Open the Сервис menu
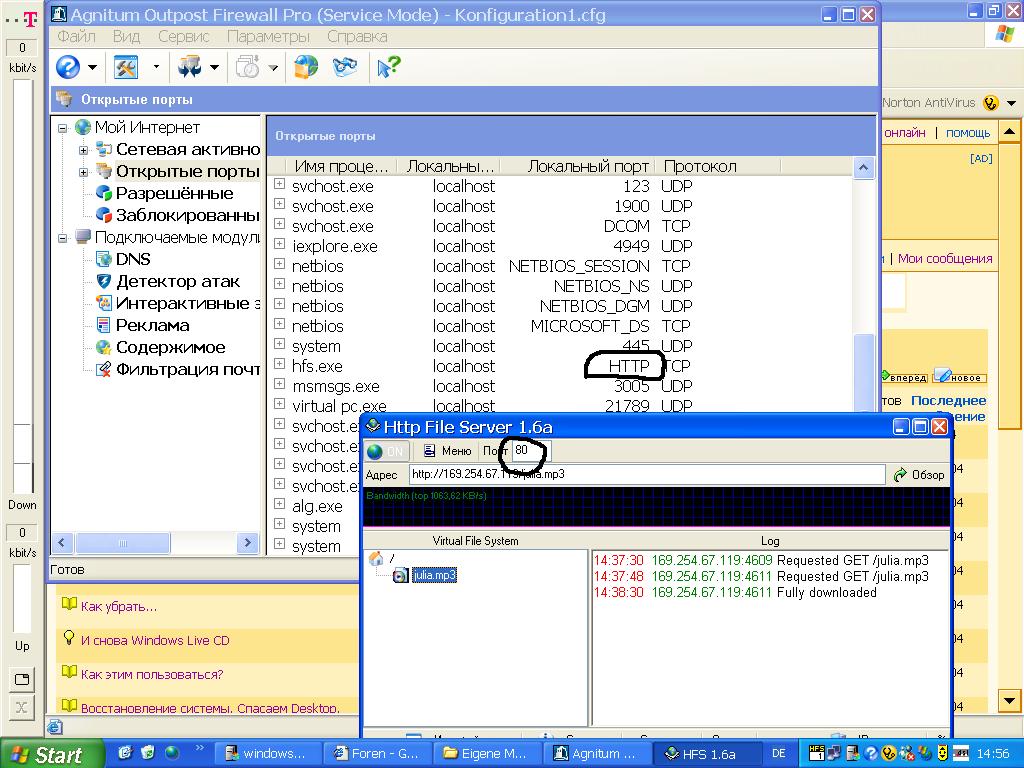 [184, 37]
